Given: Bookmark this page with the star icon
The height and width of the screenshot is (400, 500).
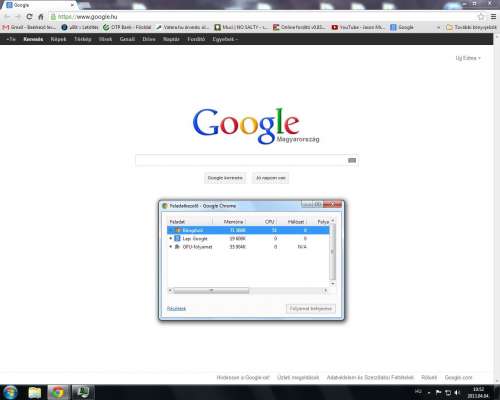Looking at the screenshot, I should (481, 17).
